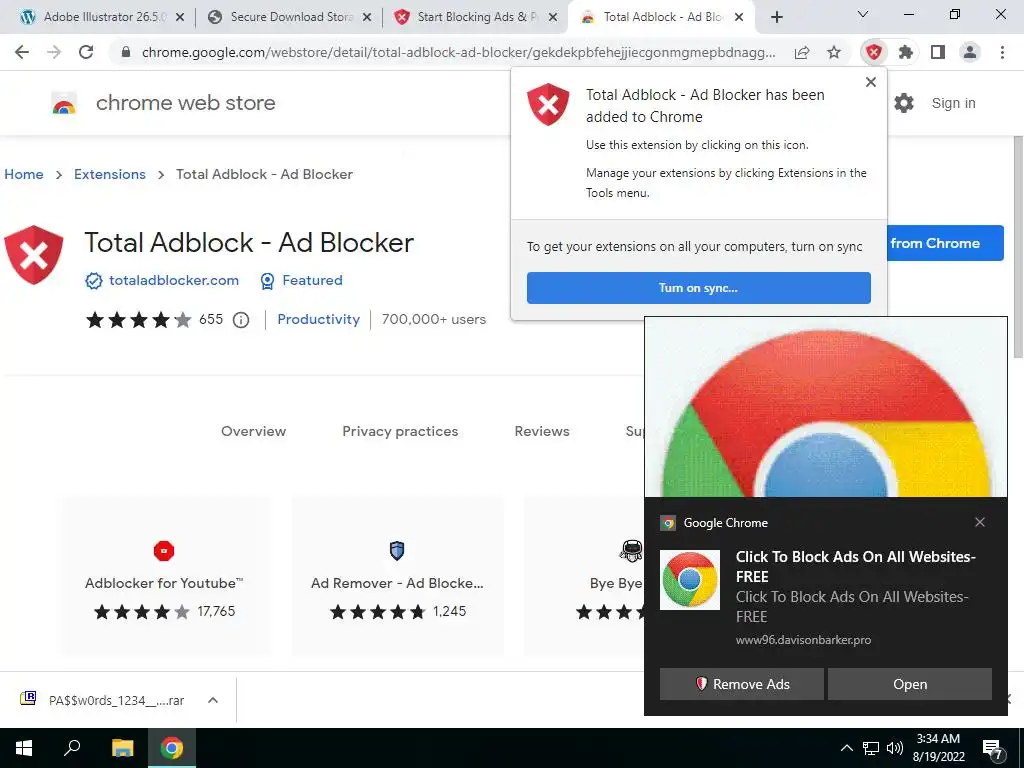This screenshot has height=768, width=1024.
Task: Click the page vertical scrollbar
Action: pos(1017,248)
